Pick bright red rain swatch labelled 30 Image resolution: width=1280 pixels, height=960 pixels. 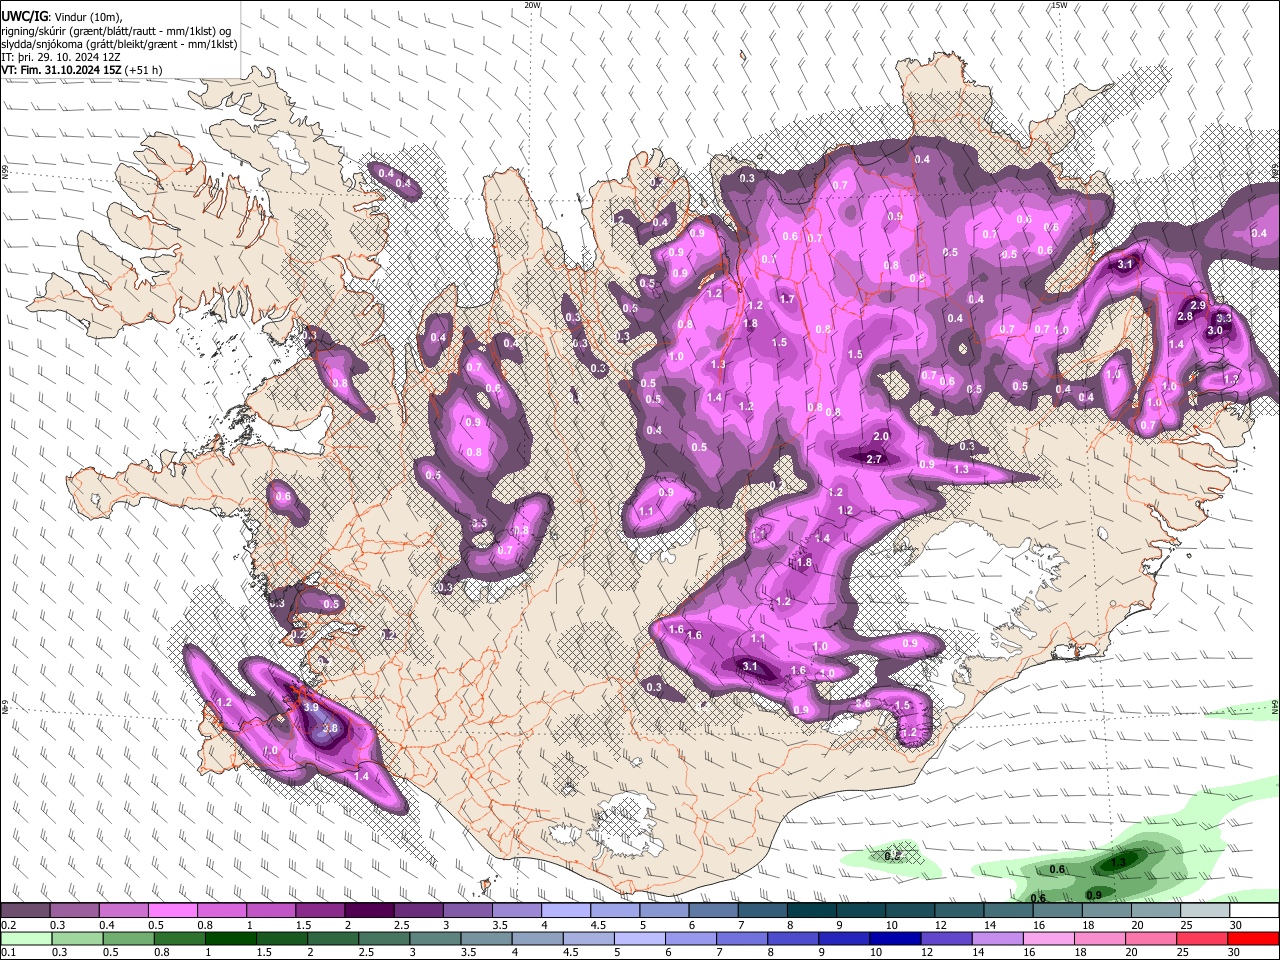[x=1253, y=938]
